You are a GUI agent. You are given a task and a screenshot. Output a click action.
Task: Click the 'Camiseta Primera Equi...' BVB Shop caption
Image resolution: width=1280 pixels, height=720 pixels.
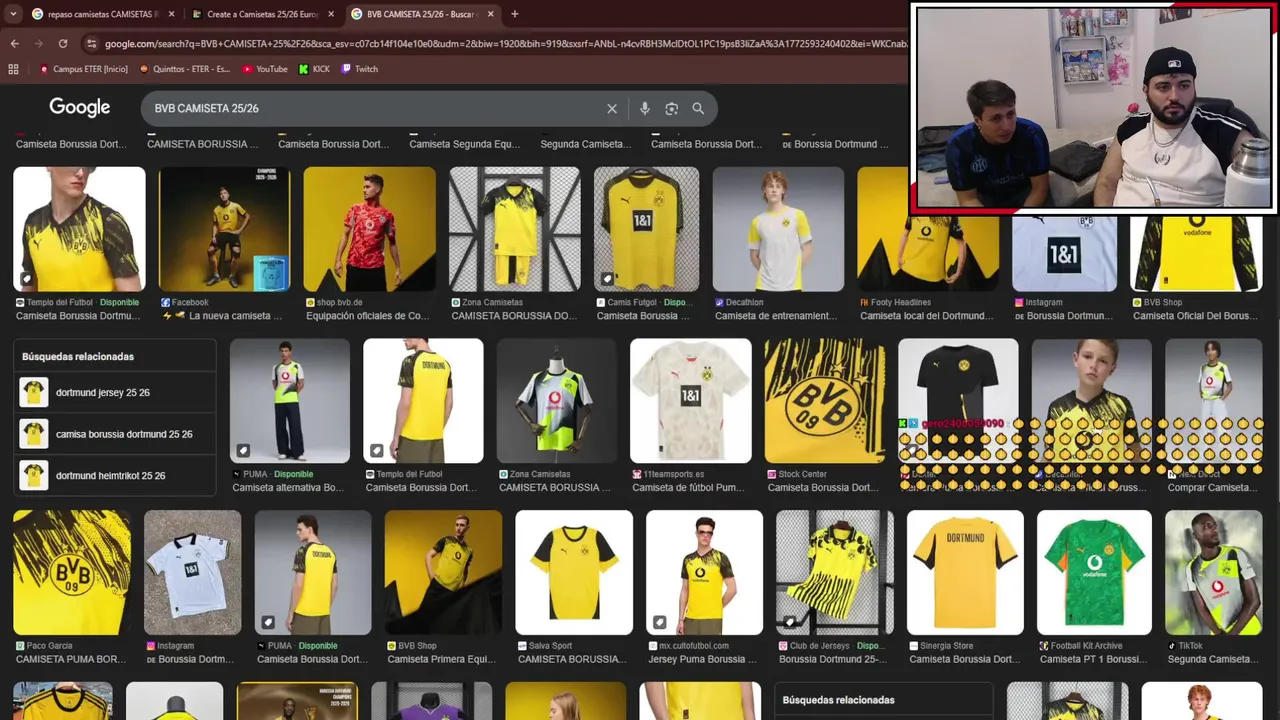441,659
